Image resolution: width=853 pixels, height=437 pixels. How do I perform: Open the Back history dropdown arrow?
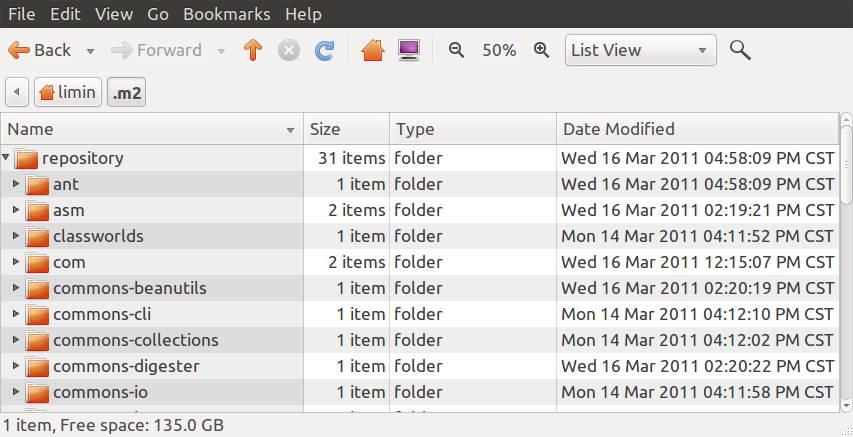point(90,50)
